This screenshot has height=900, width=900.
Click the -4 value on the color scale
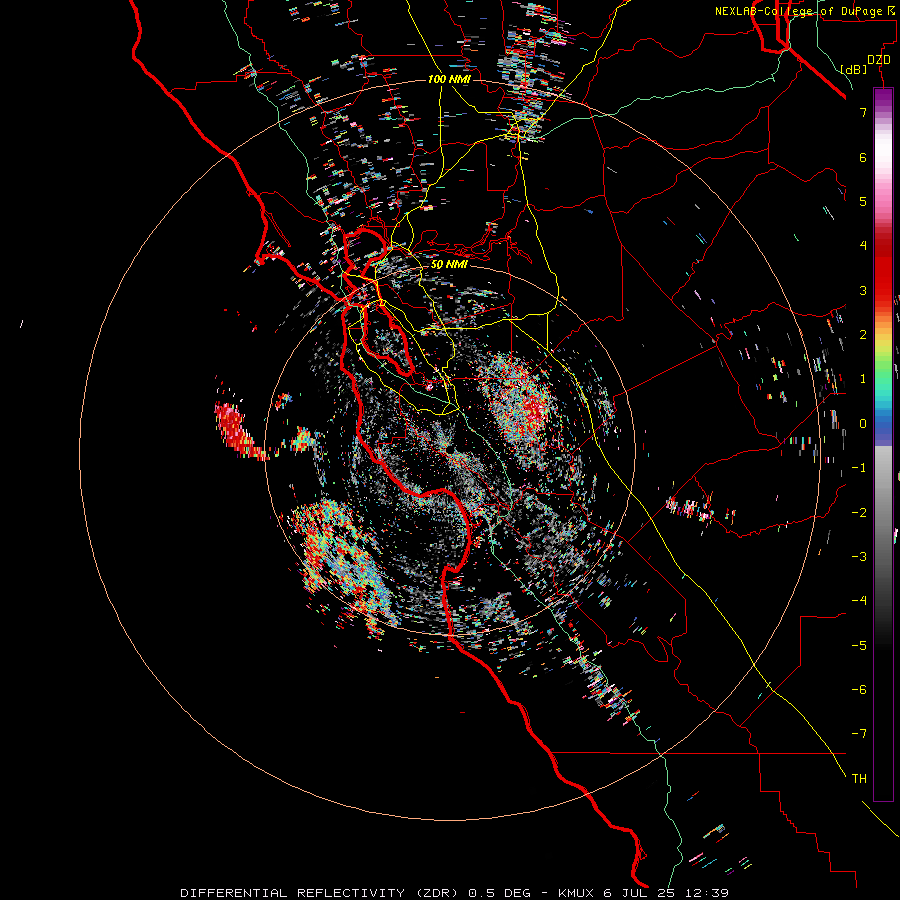[x=859, y=600]
